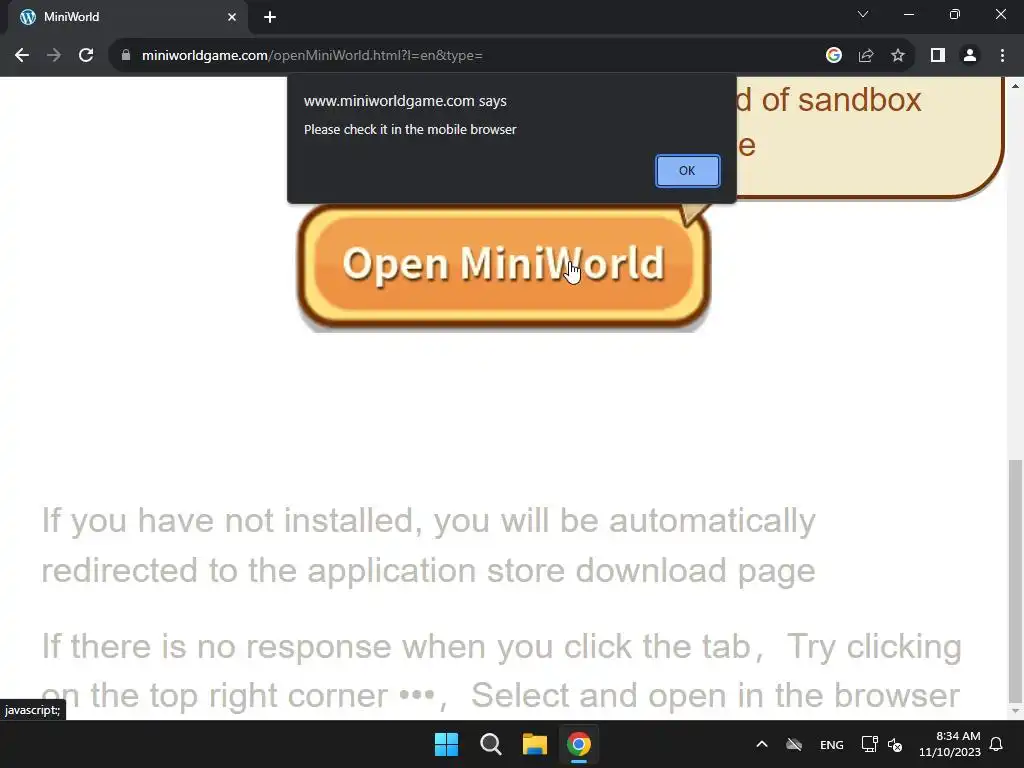Click the OneDrive tray icon
Viewport: 1024px width, 768px height.
[793, 744]
